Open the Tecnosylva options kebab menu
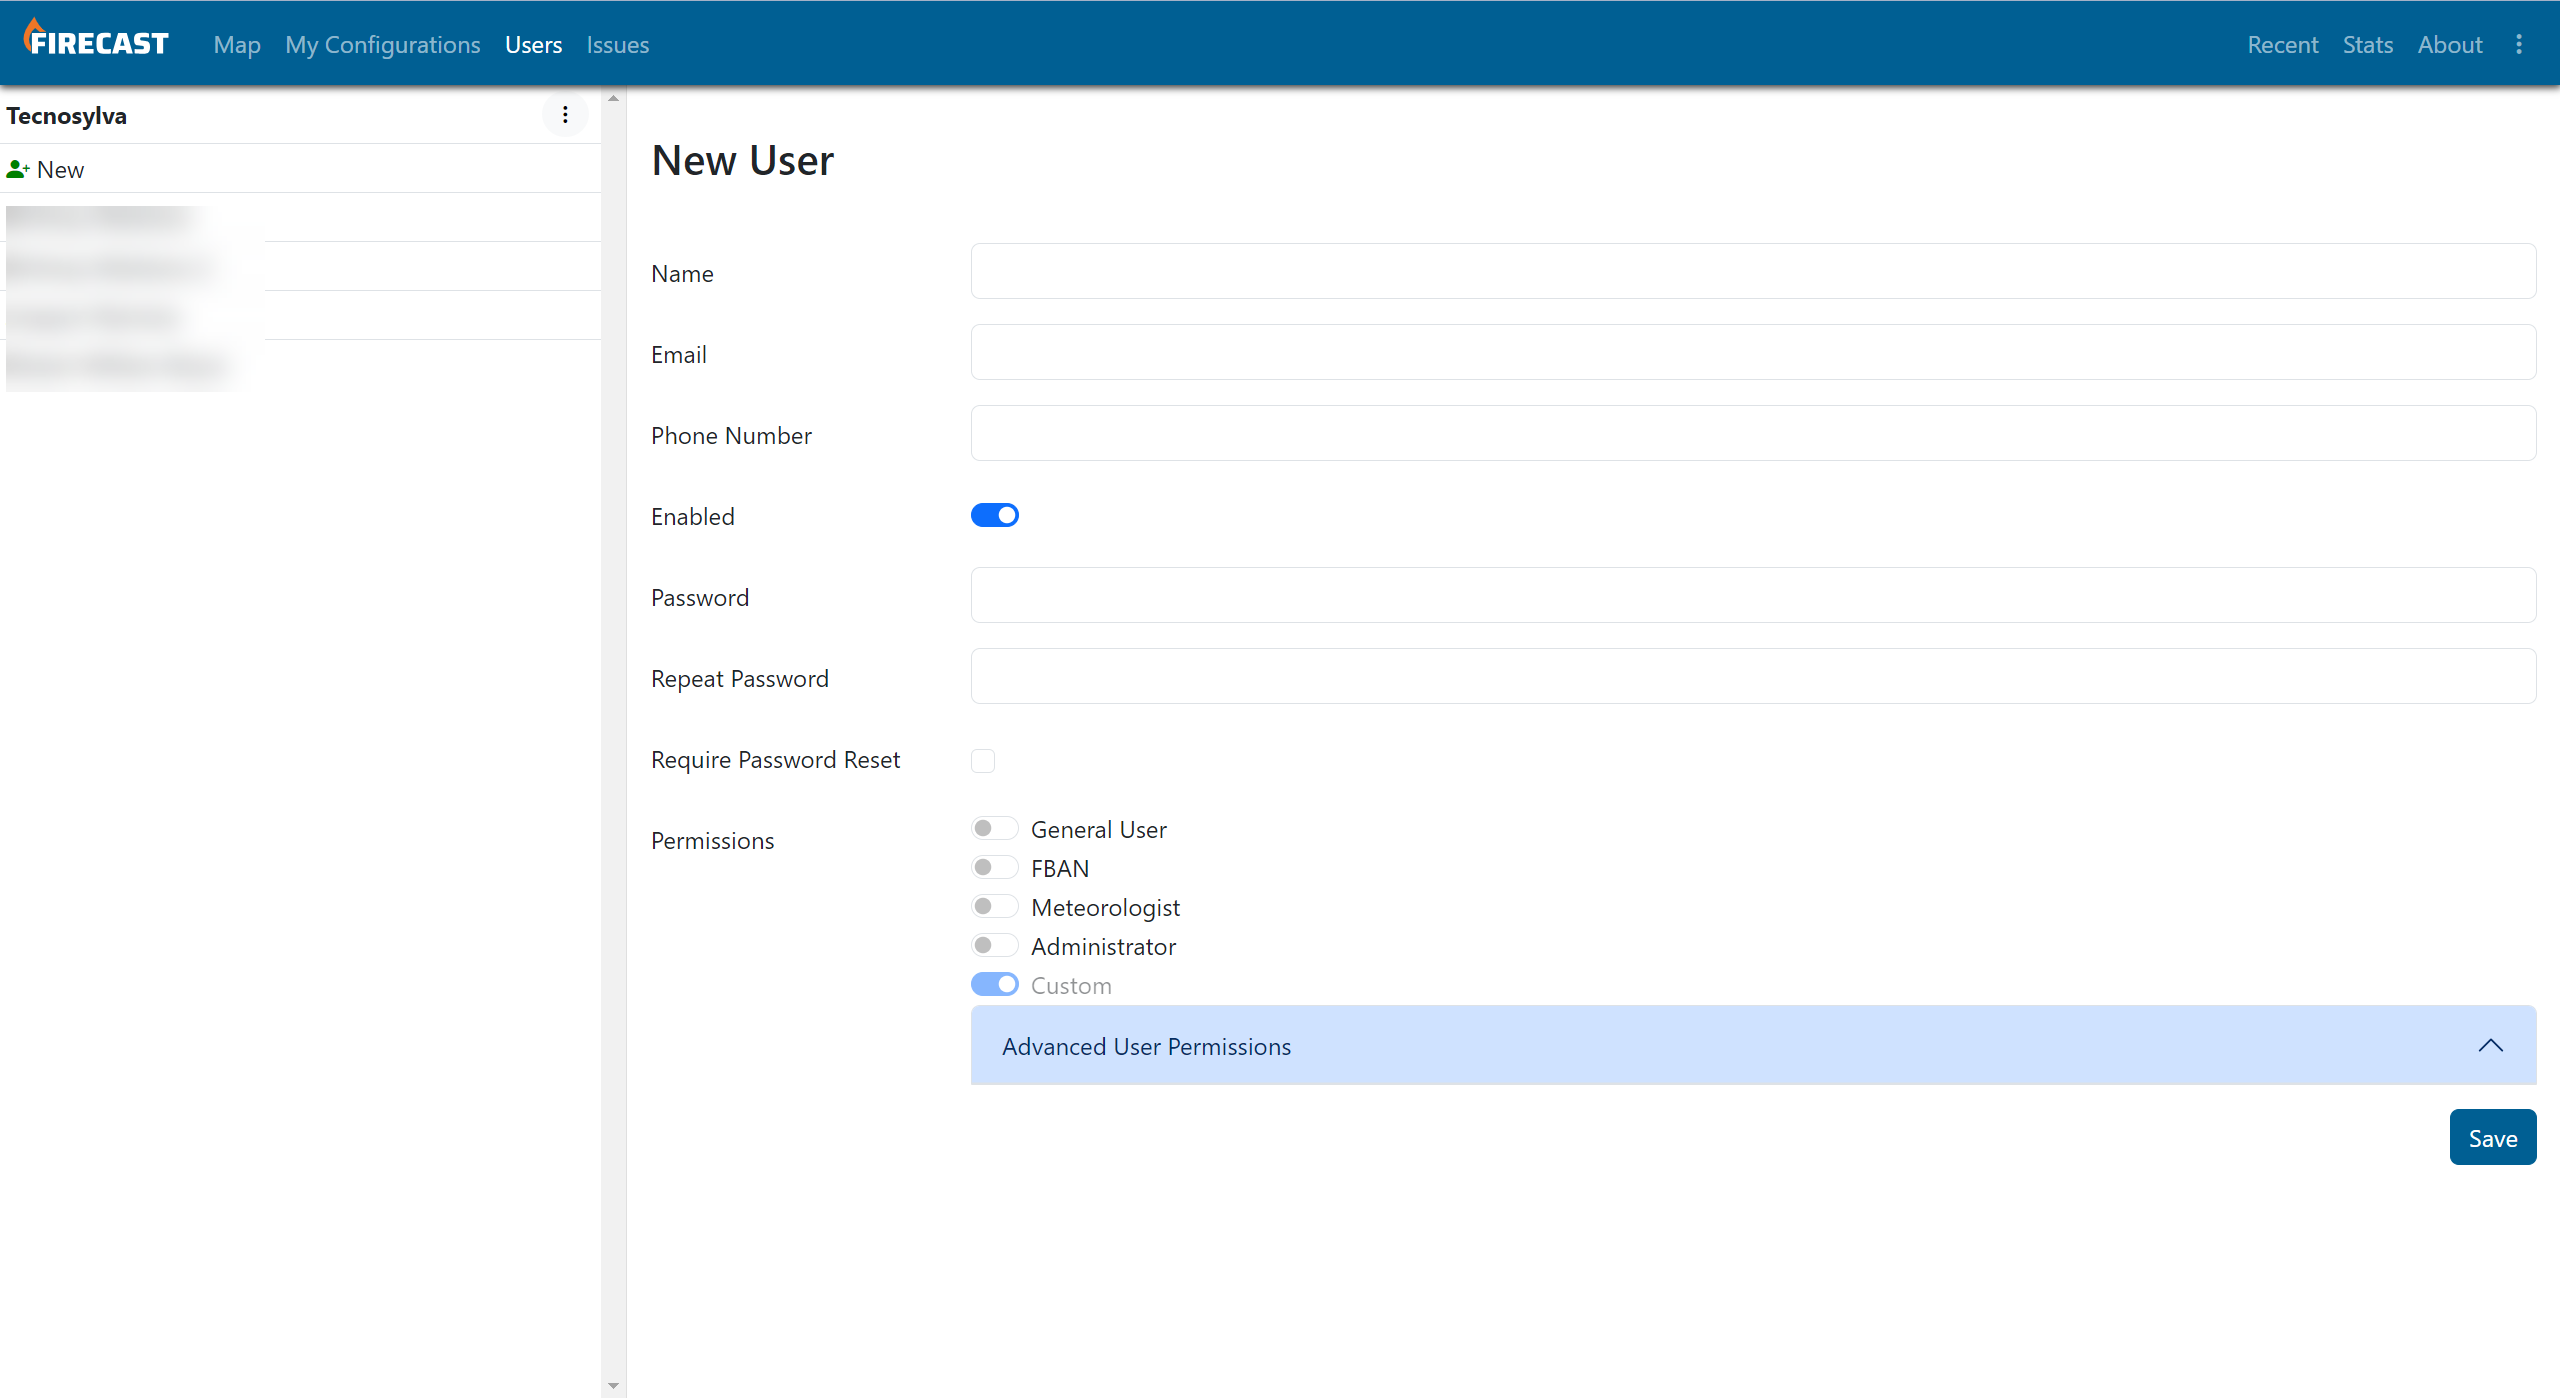 click(565, 115)
